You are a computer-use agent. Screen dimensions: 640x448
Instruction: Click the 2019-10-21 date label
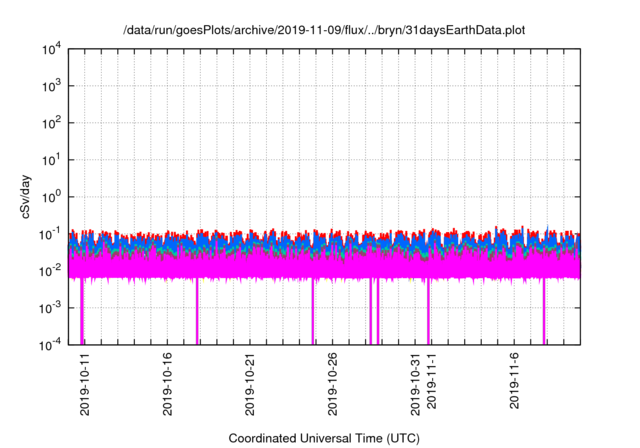click(250, 384)
